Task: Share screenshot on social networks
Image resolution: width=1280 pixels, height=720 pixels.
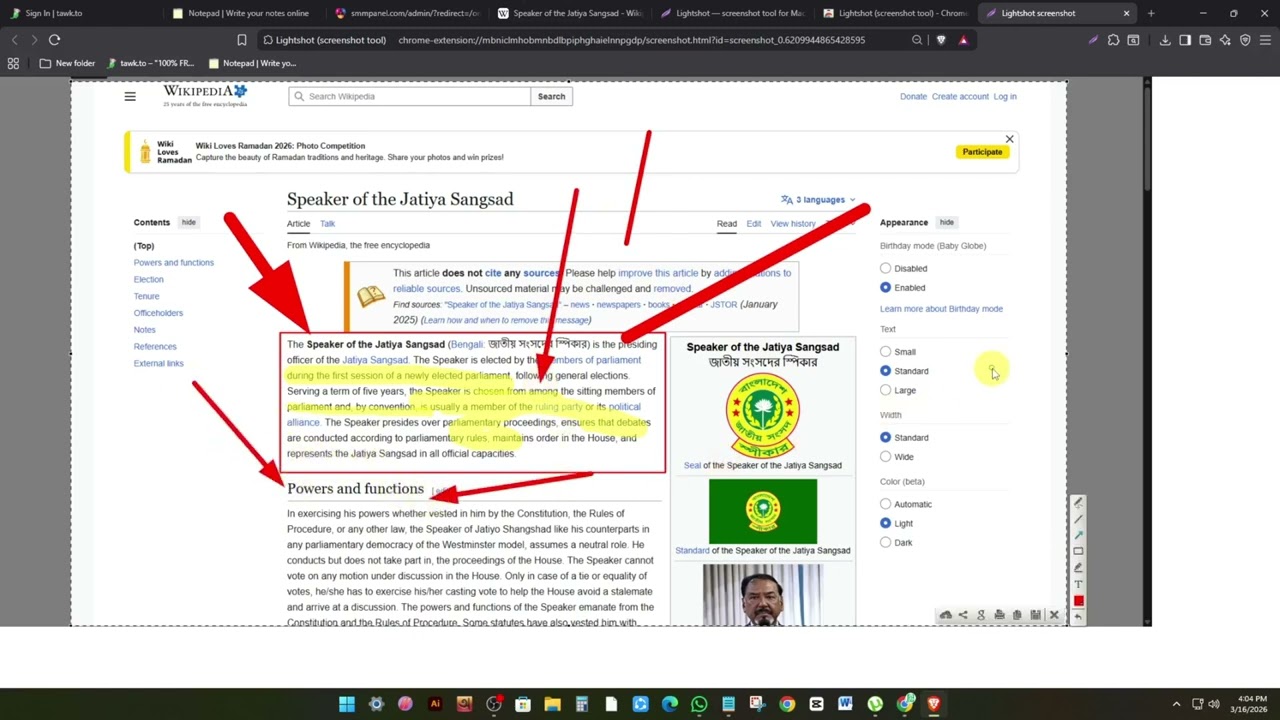Action: [963, 615]
